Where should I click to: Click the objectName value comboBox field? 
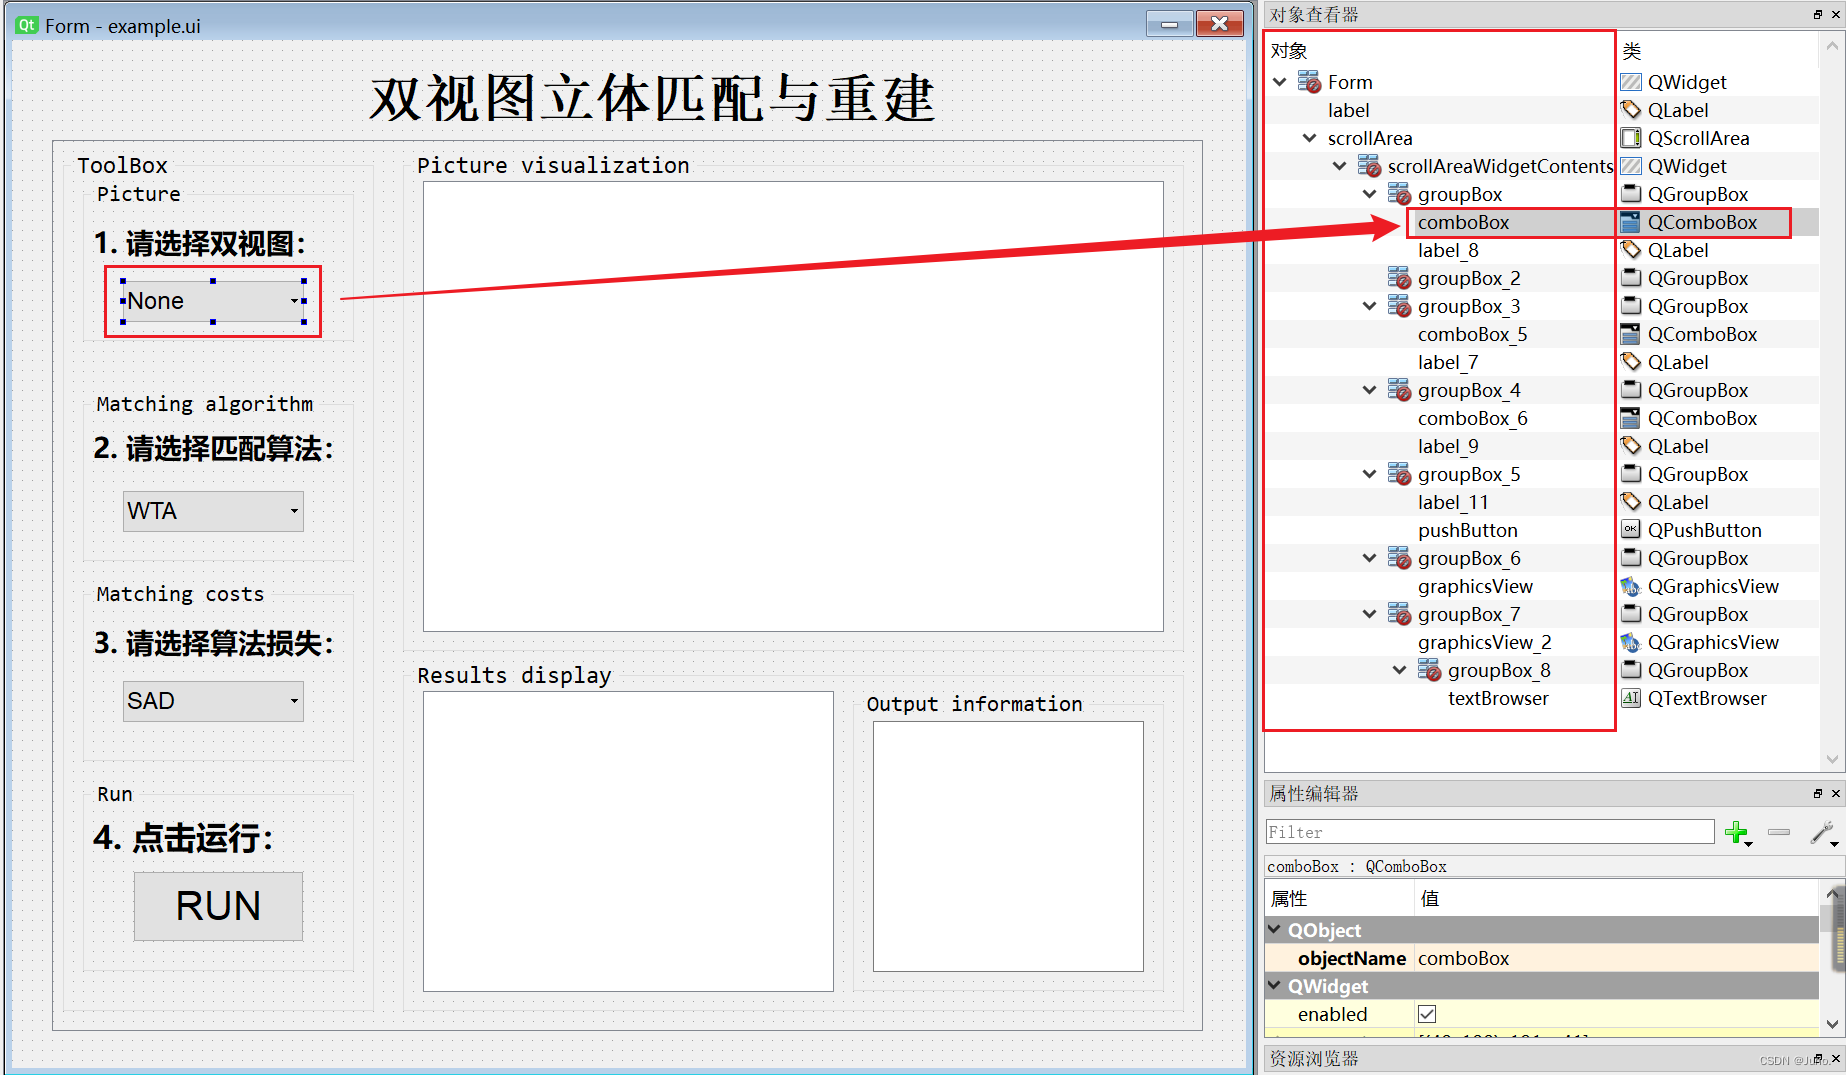pos(1616,958)
